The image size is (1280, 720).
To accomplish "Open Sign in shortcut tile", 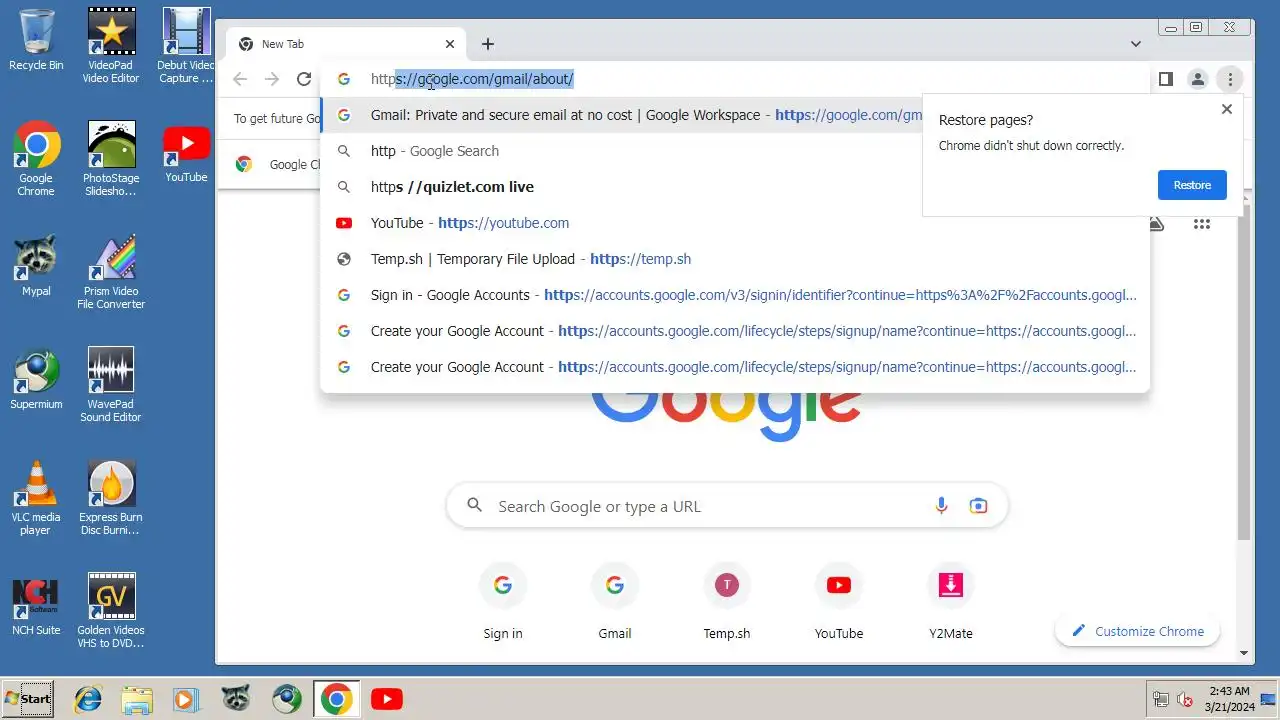I will [x=503, y=601].
